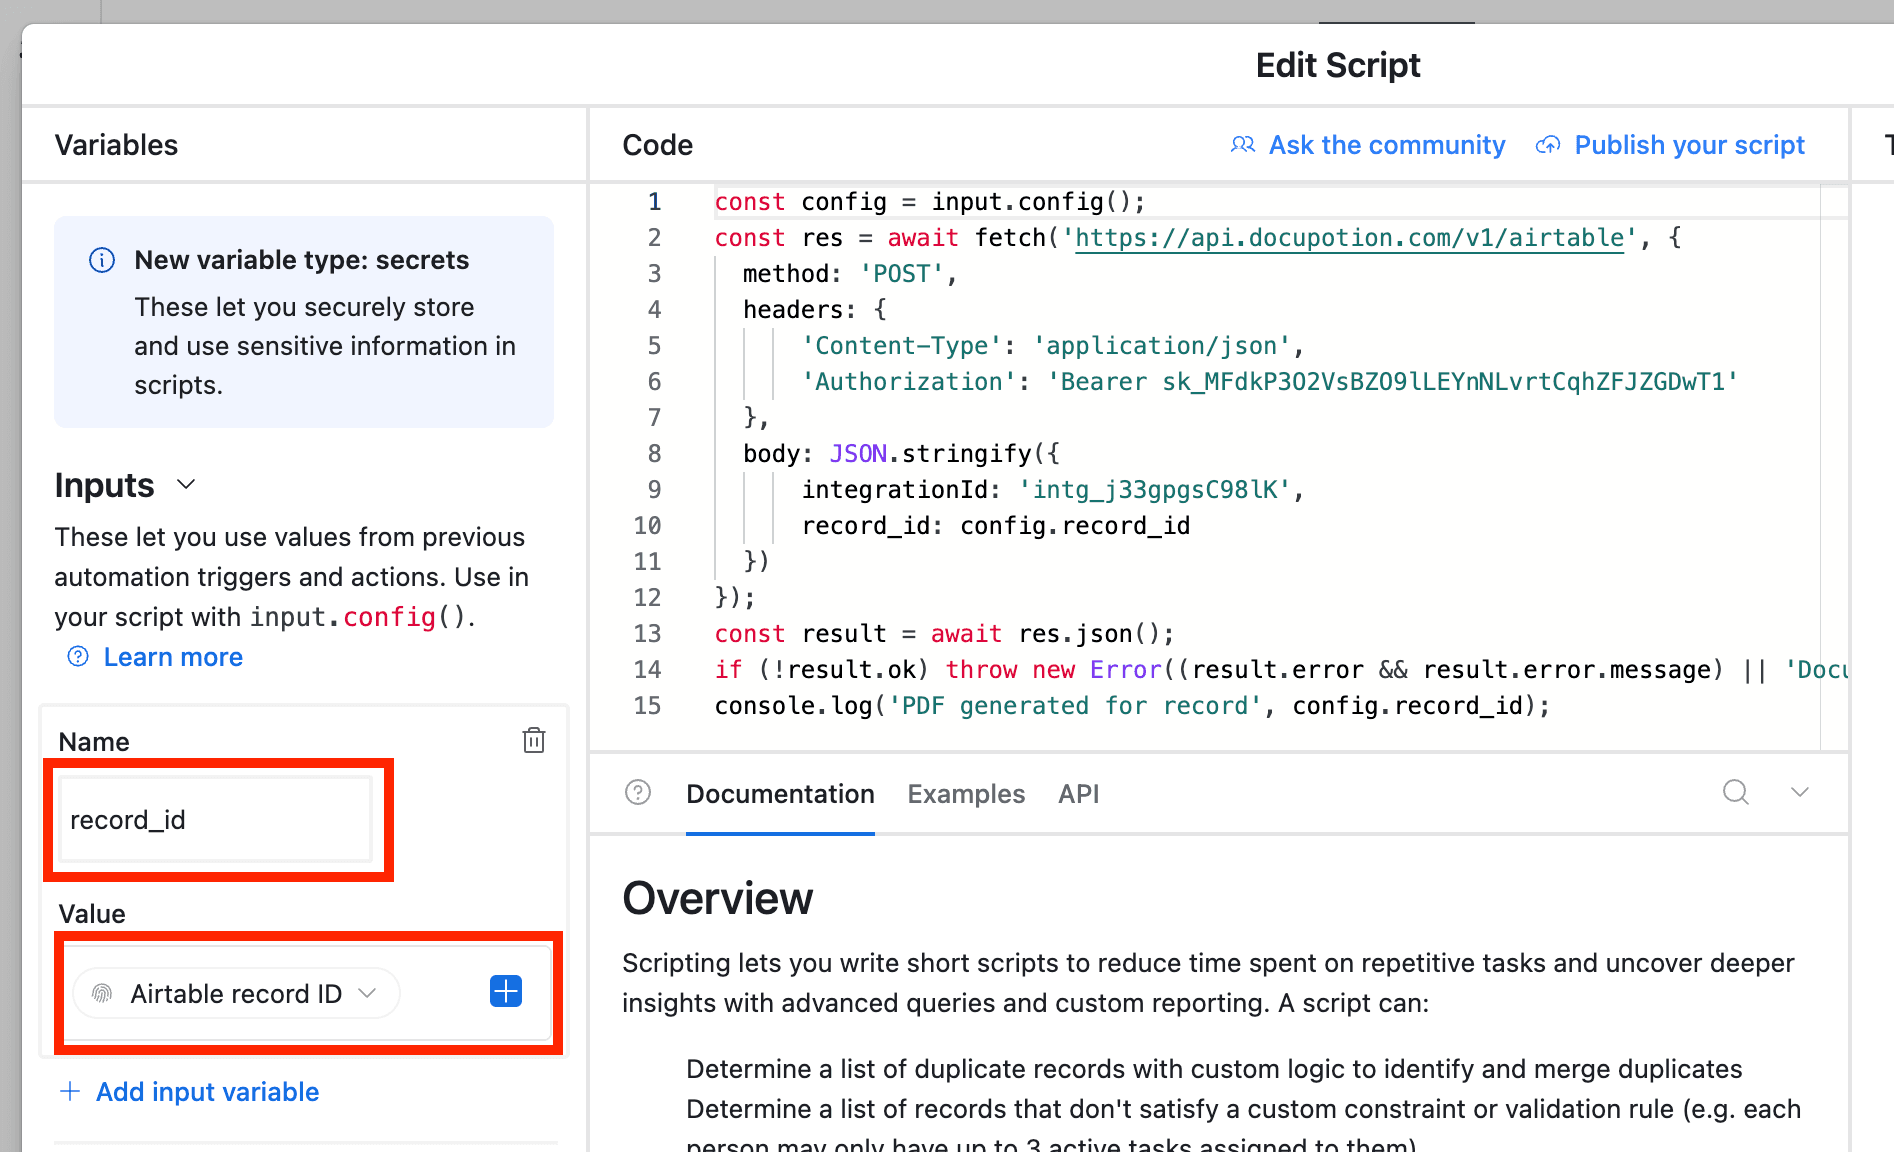Screen dimensions: 1894x1152
Task: Click the Inputs section heading
Action: (104, 485)
